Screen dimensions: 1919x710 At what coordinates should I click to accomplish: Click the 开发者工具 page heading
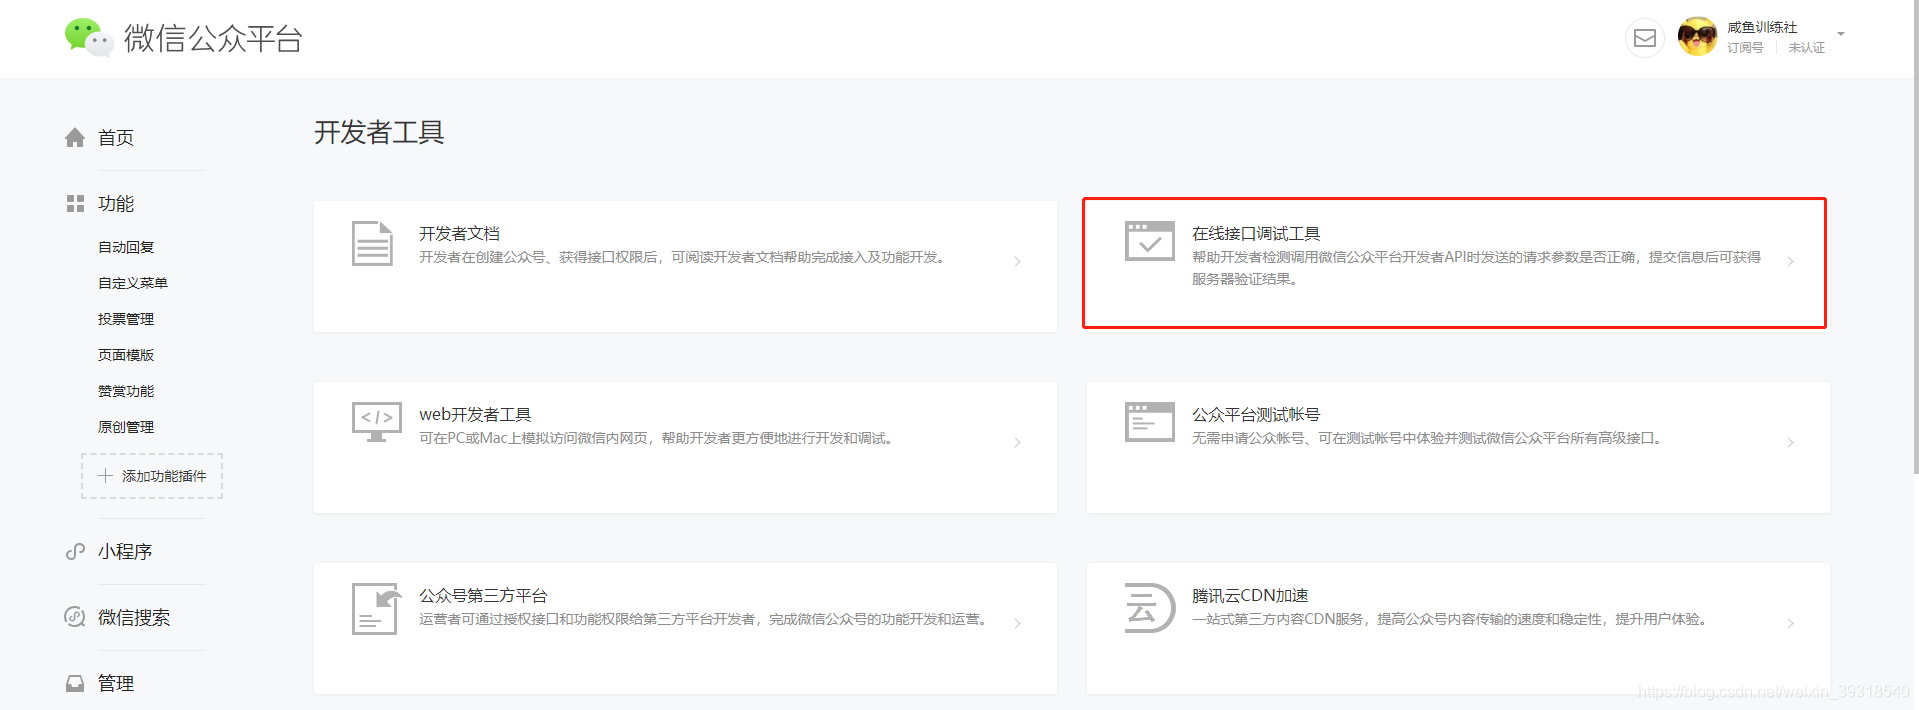point(379,132)
